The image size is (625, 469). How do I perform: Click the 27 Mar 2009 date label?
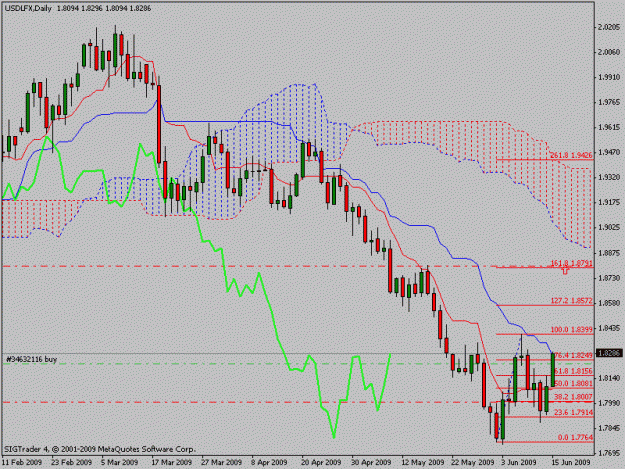click(222, 463)
